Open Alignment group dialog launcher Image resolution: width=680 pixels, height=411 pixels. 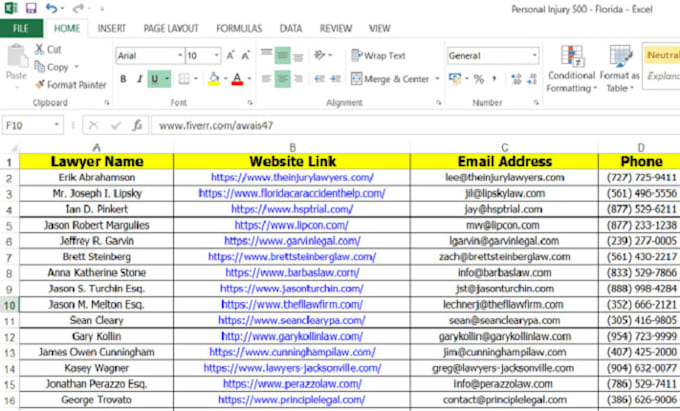[439, 103]
